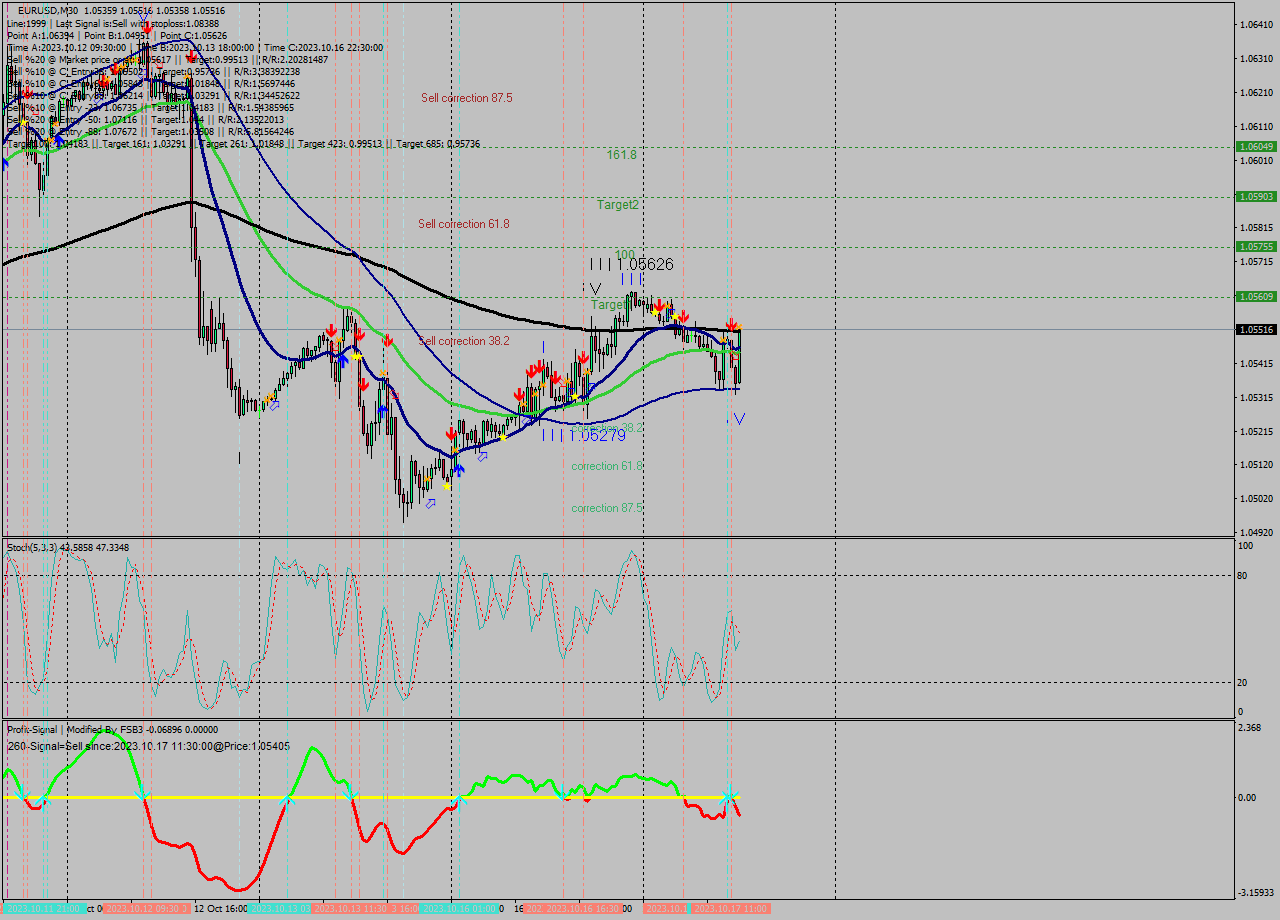Click the Sell correction 38.2 label

click(x=463, y=340)
